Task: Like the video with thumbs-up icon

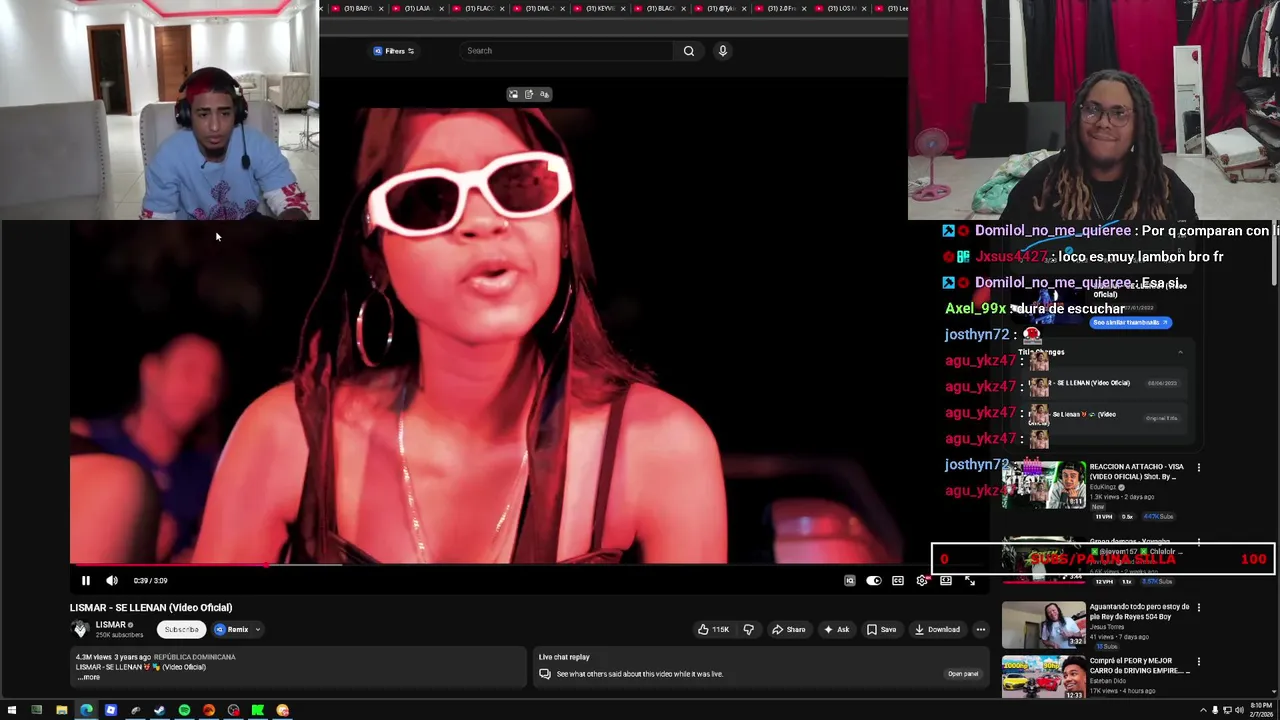Action: click(x=714, y=629)
